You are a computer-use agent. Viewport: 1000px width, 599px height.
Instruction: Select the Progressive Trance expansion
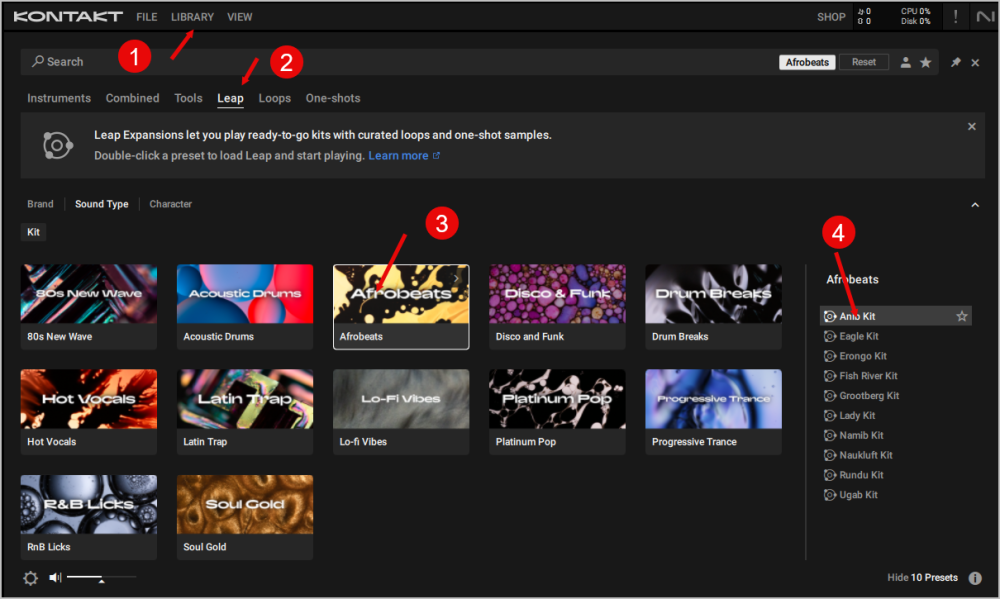(x=714, y=412)
